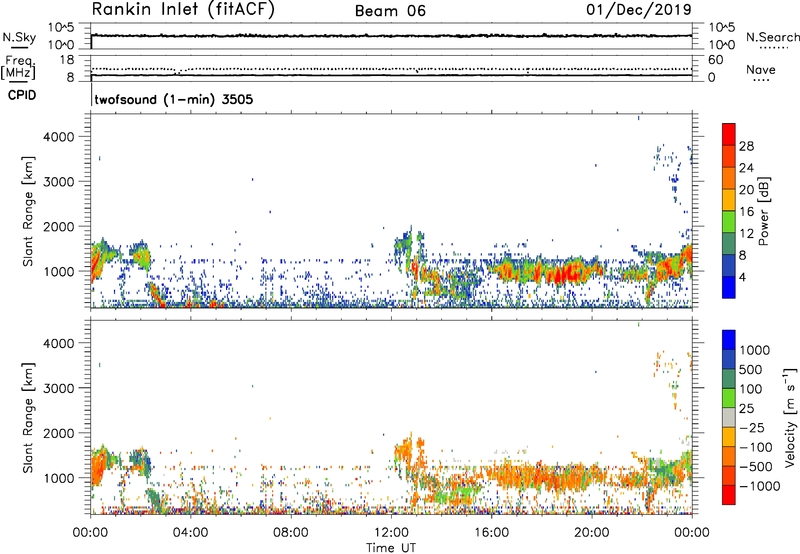This screenshot has width=800, height=554.
Task: Select the "twofsound (1-min) 3505" mode text
Action: pos(174,99)
